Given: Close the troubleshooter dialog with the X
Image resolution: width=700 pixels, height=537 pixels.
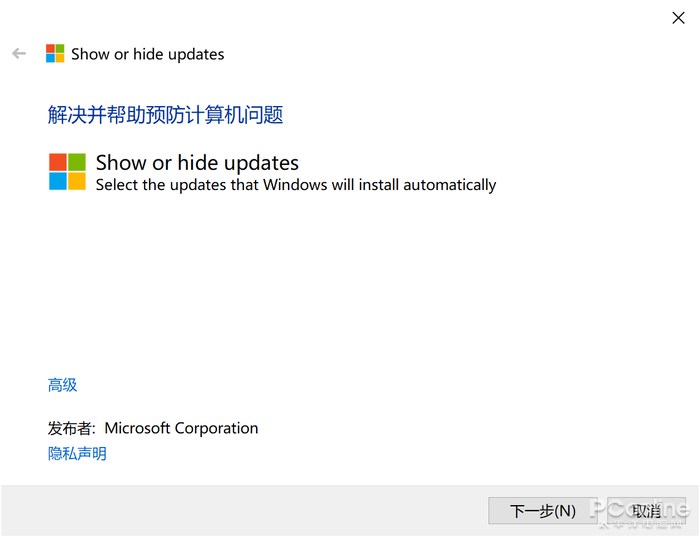Looking at the screenshot, I should click(x=678, y=18).
